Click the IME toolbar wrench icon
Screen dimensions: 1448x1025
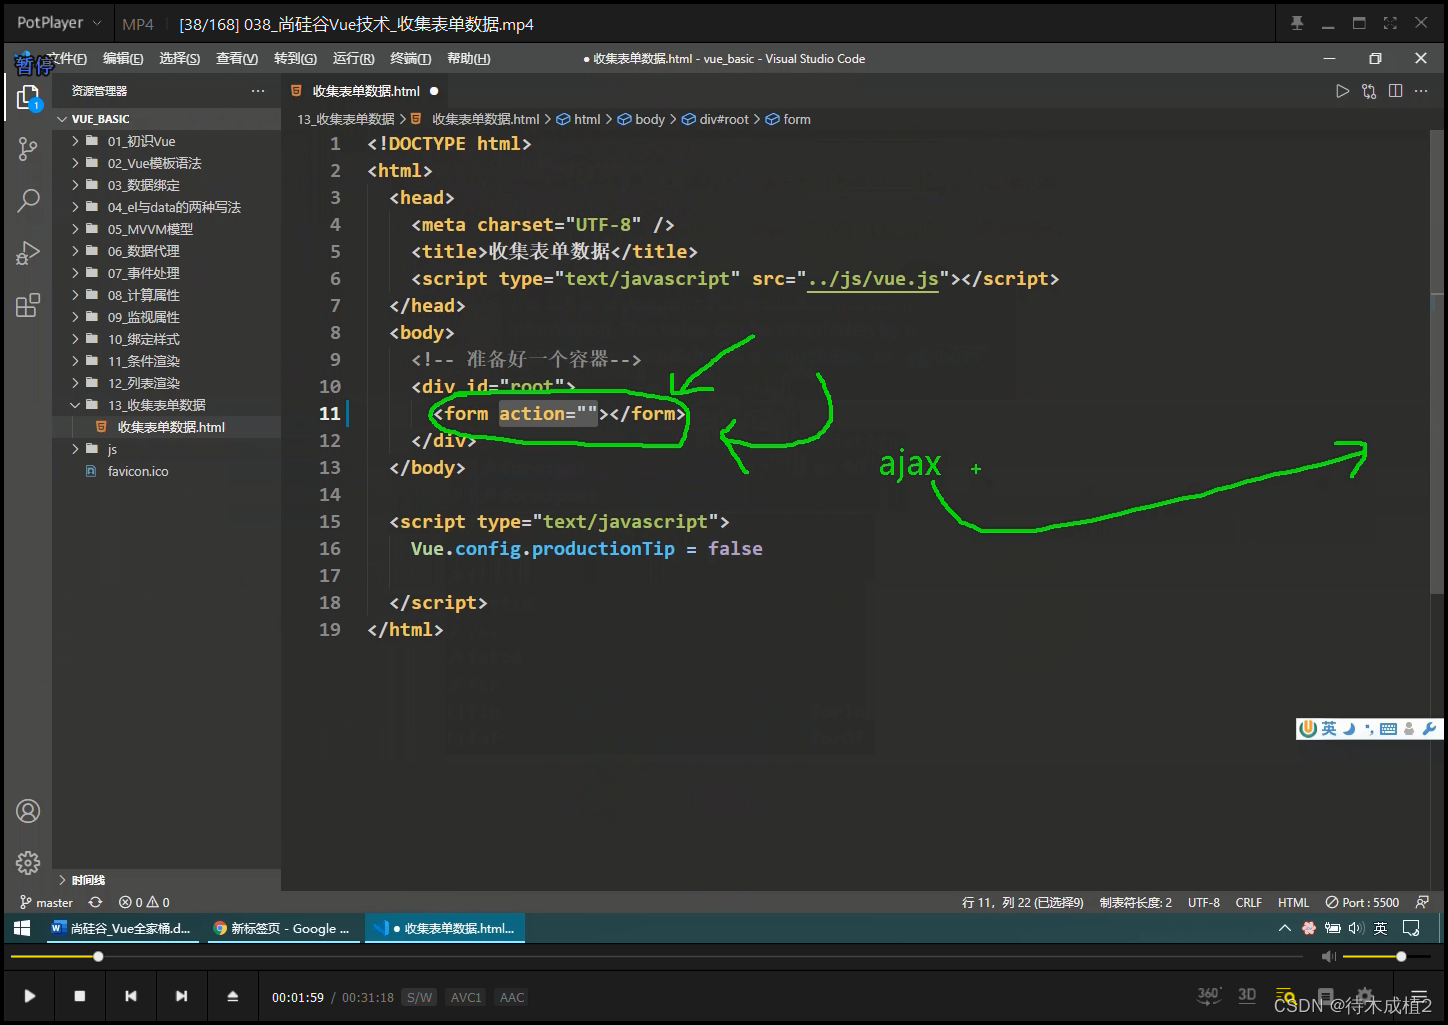1429,729
